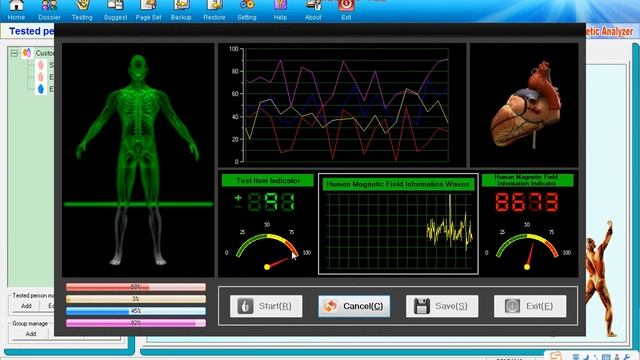Click the Human Magnetic Field Information Indicator label
640x360 pixels.
click(x=528, y=180)
